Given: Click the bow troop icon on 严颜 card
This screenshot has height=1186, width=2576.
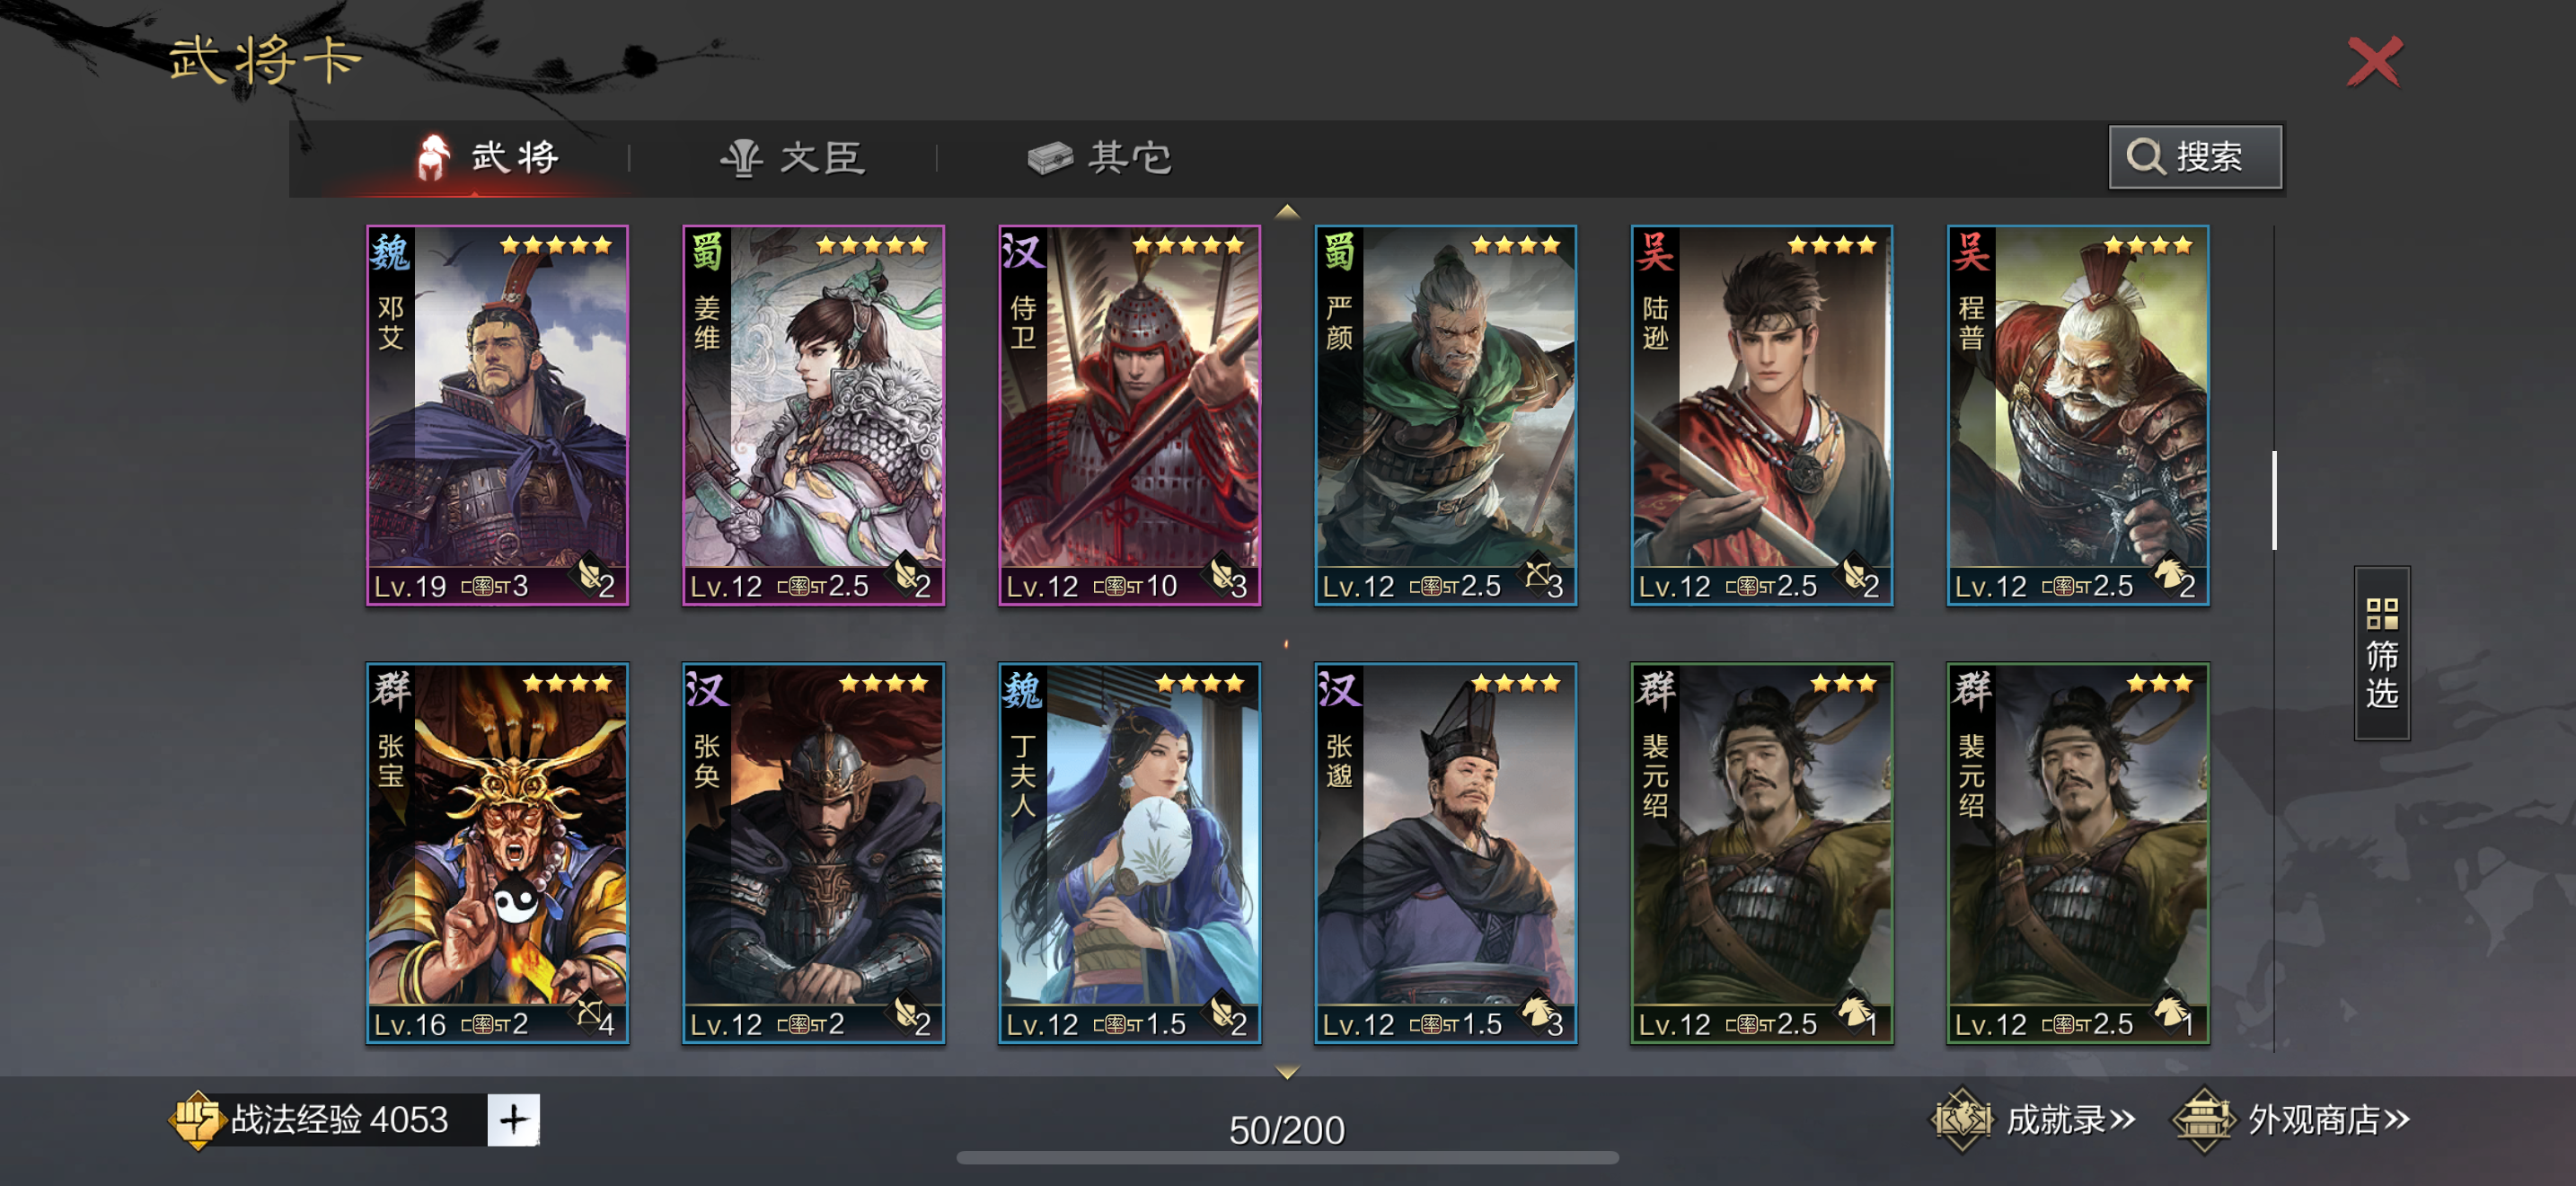Looking at the screenshot, I should click(1536, 574).
